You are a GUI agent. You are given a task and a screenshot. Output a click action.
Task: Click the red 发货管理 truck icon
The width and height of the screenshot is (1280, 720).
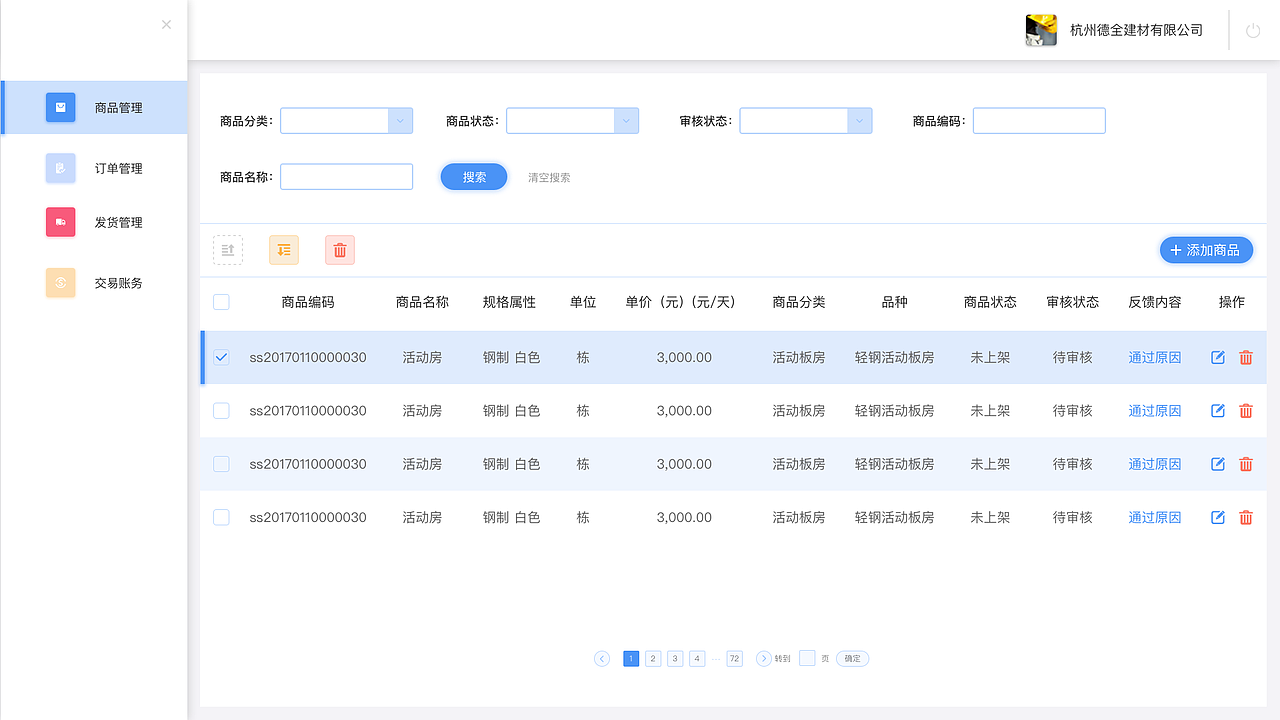coord(61,222)
